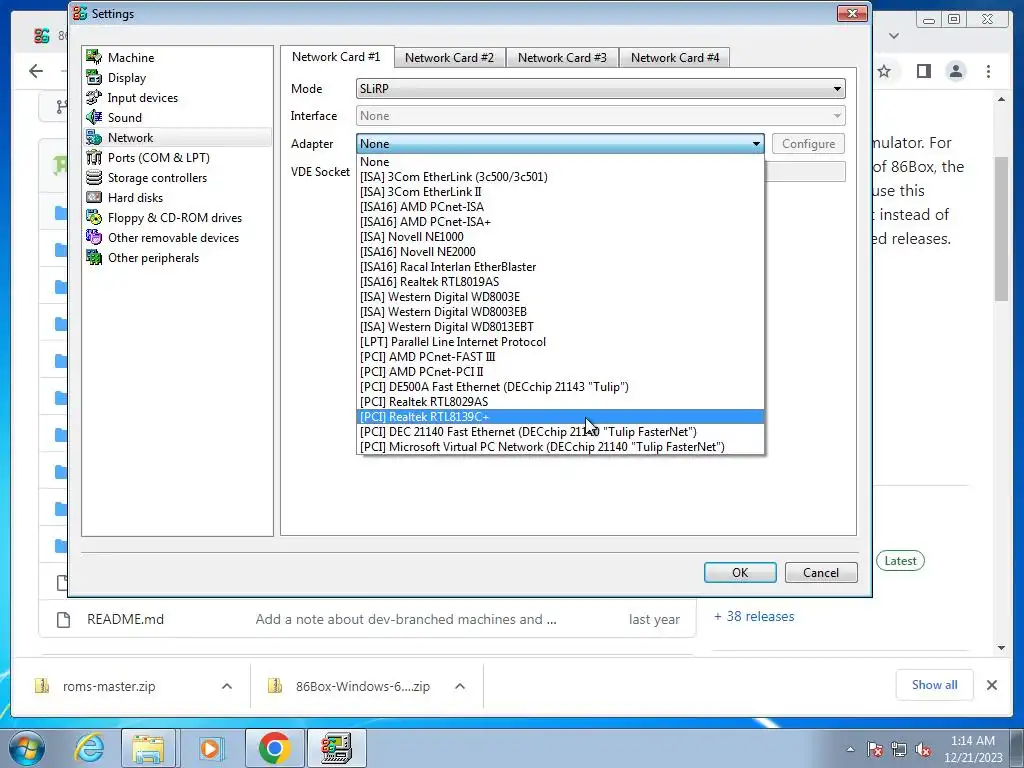Image resolution: width=1024 pixels, height=768 pixels.
Task: Open File Explorer from taskbar
Action: click(x=148, y=748)
